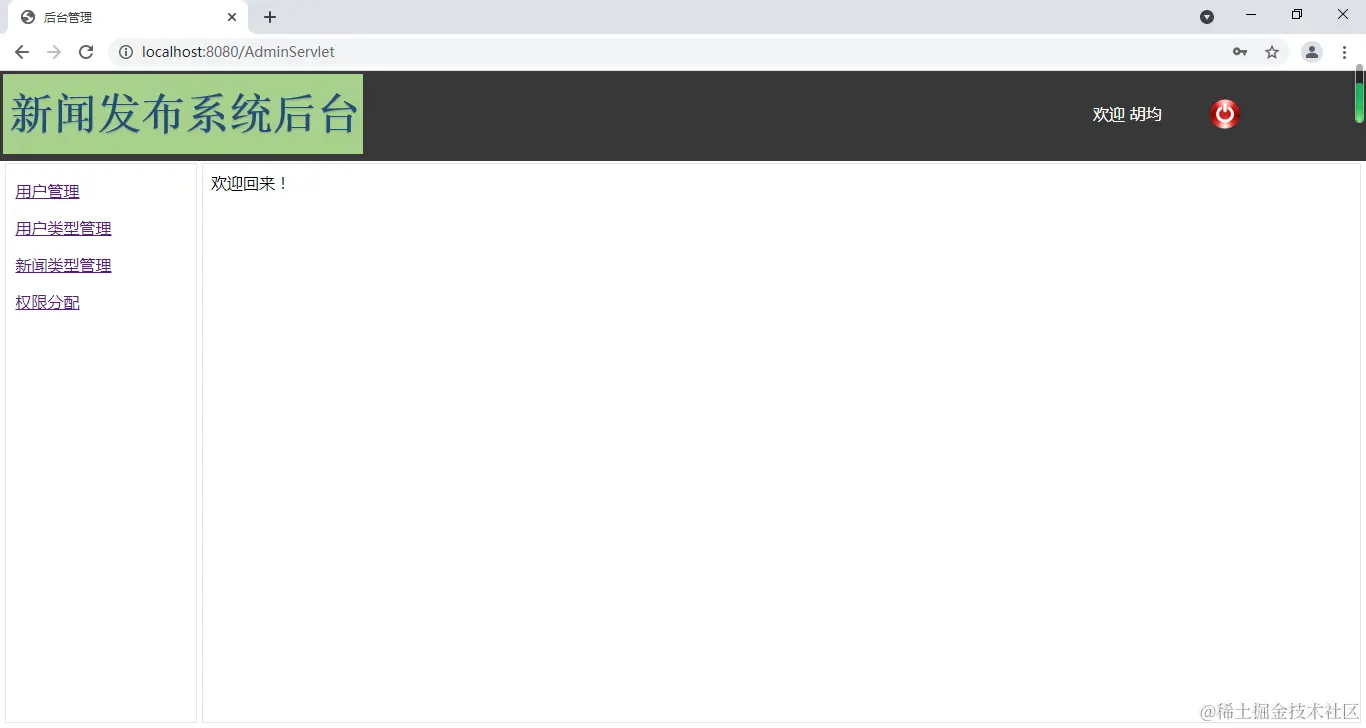Expand the tab search dropdown circle
Viewport: 1366px width, 728px height.
[1207, 17]
